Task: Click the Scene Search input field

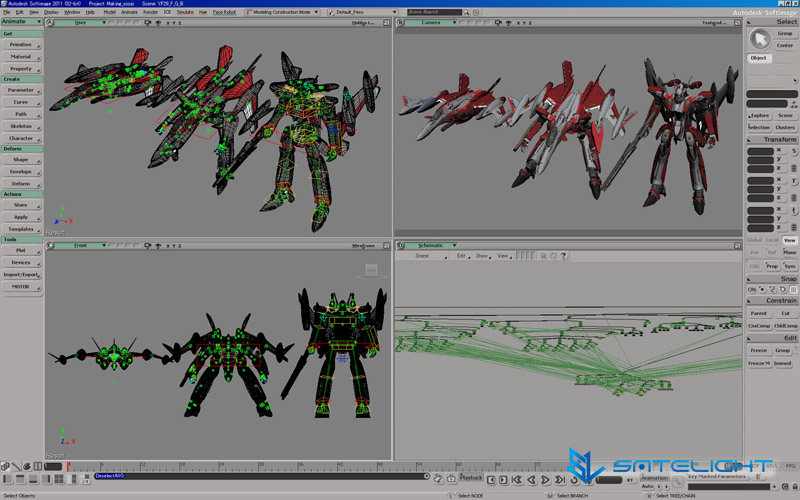Action: [435, 12]
